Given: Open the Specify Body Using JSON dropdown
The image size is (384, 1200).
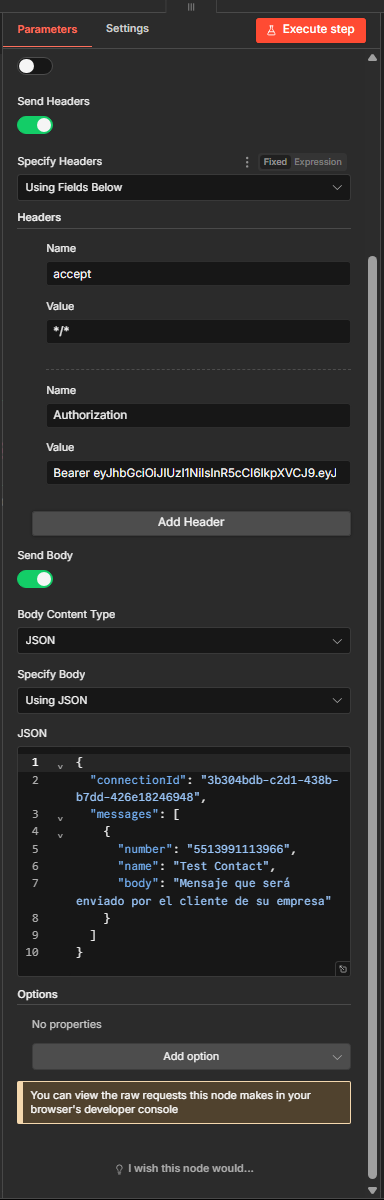Looking at the screenshot, I should pos(184,700).
